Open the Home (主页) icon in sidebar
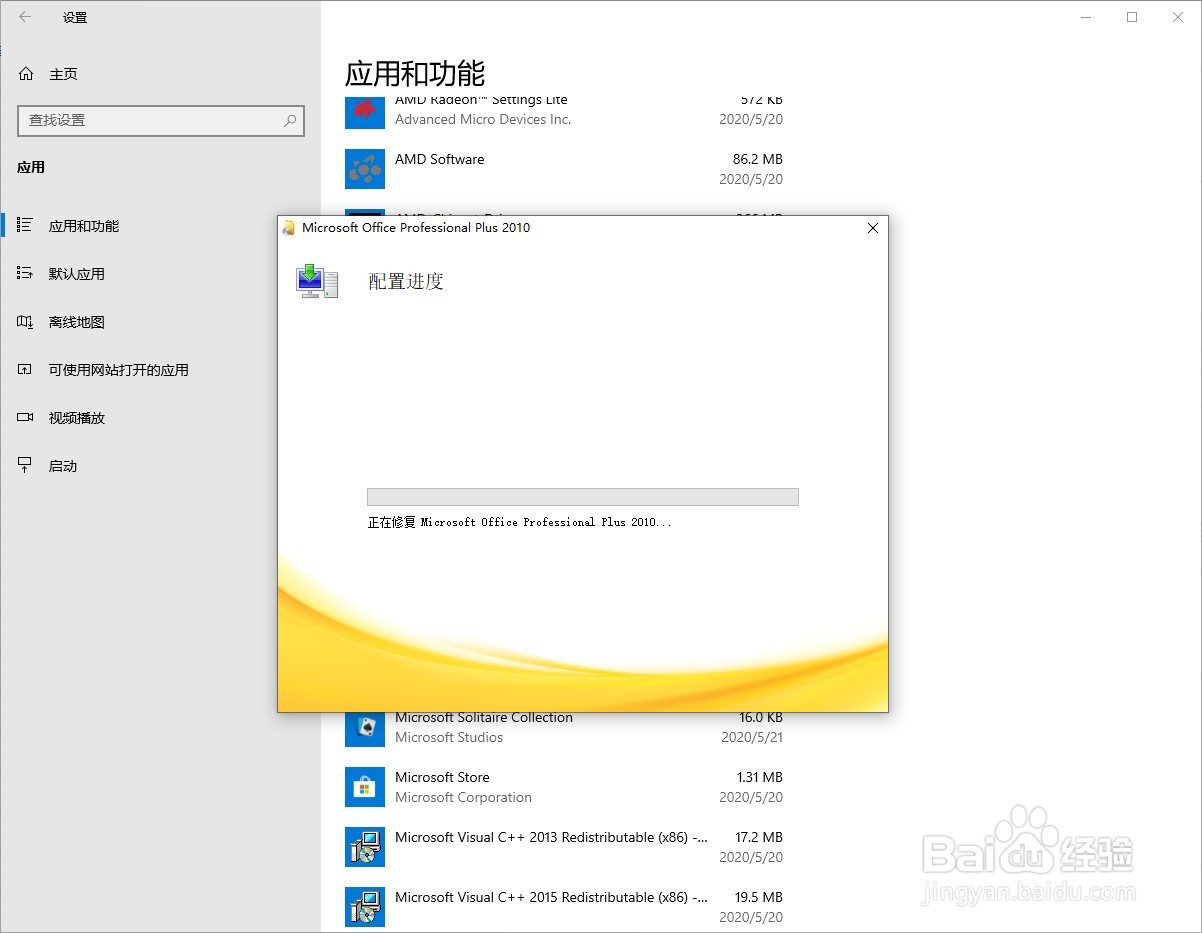Image resolution: width=1202 pixels, height=933 pixels. [x=26, y=74]
